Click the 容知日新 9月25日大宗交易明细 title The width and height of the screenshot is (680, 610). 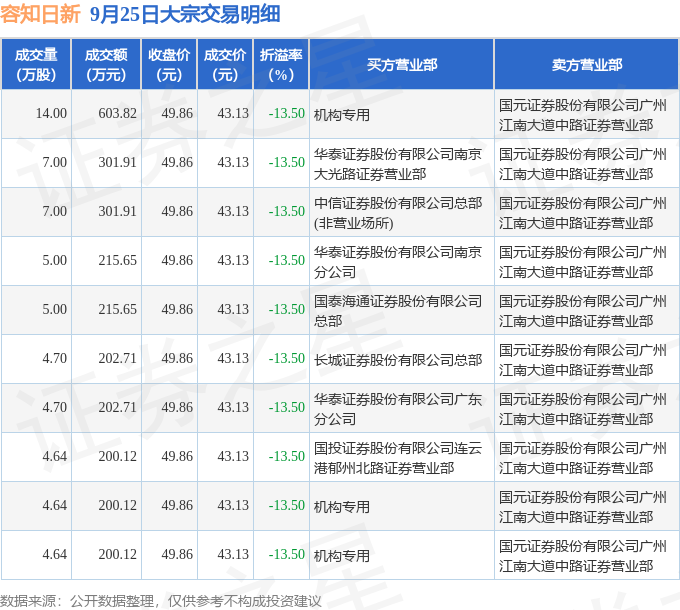pos(140,14)
